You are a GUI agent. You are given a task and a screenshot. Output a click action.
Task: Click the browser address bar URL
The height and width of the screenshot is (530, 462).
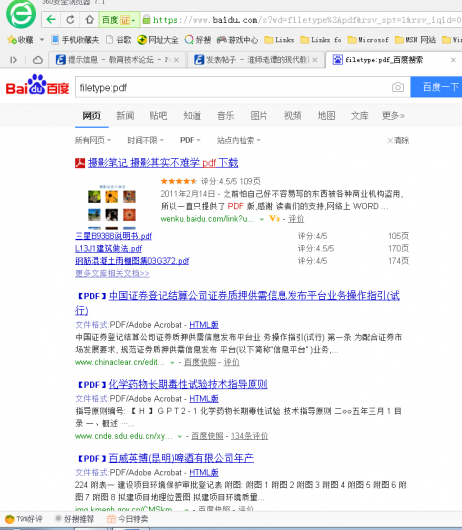pos(307,20)
